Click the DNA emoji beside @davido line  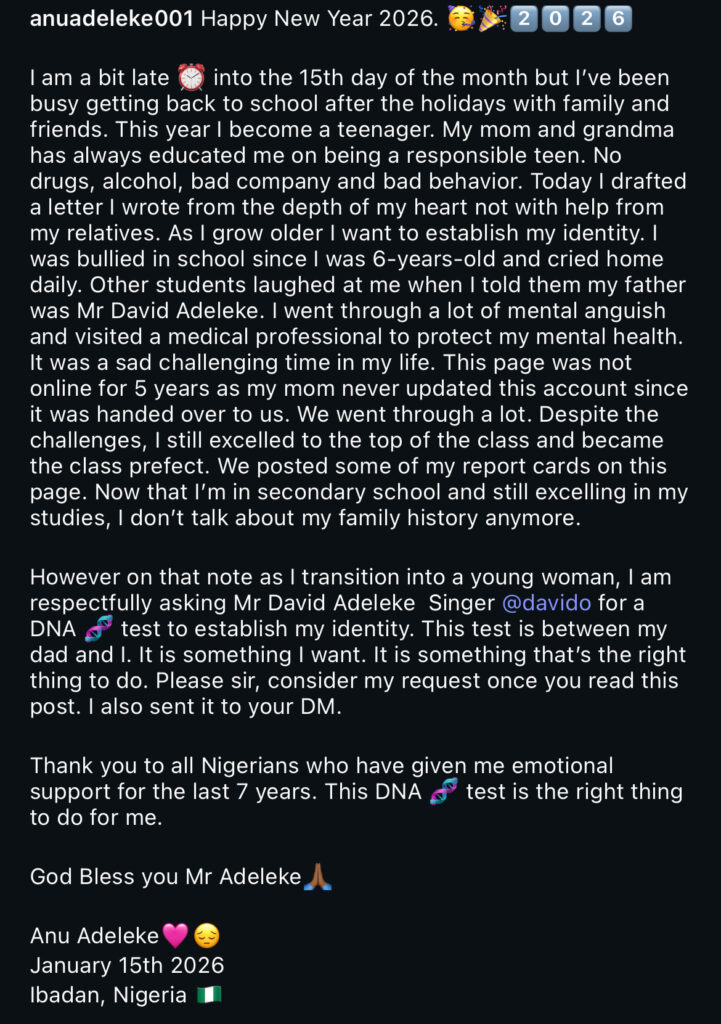click(x=99, y=630)
